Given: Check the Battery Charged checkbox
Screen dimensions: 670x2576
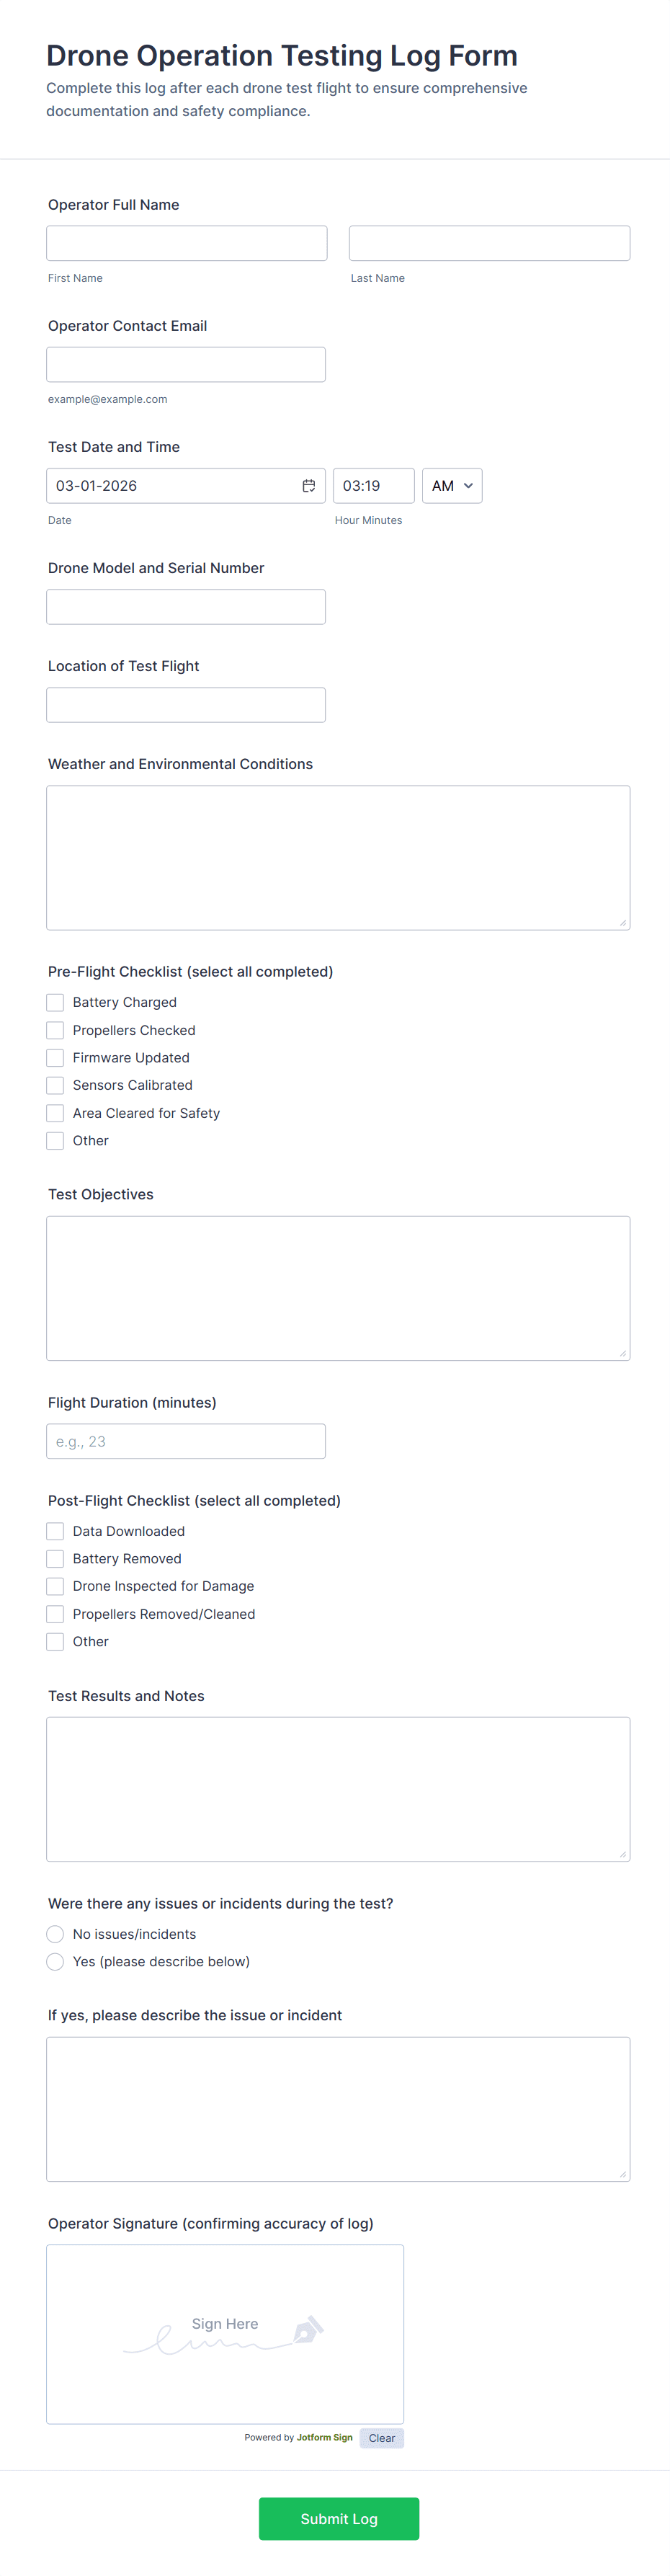Looking at the screenshot, I should 56,1002.
